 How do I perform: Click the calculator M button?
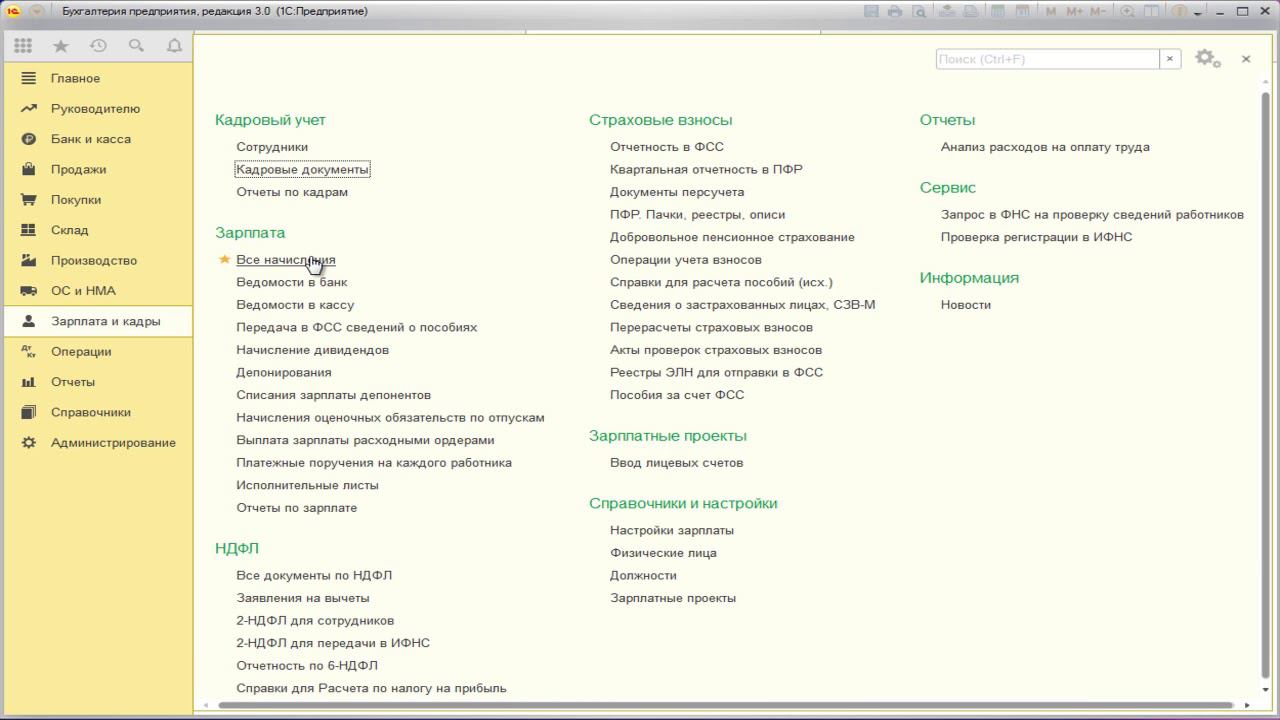1051,11
